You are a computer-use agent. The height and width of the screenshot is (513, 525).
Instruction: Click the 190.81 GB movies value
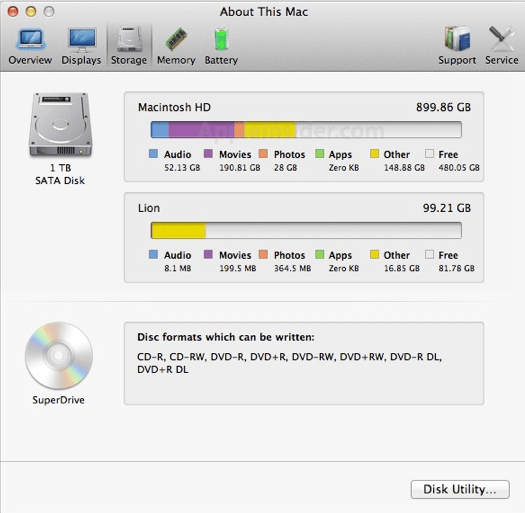(240, 168)
